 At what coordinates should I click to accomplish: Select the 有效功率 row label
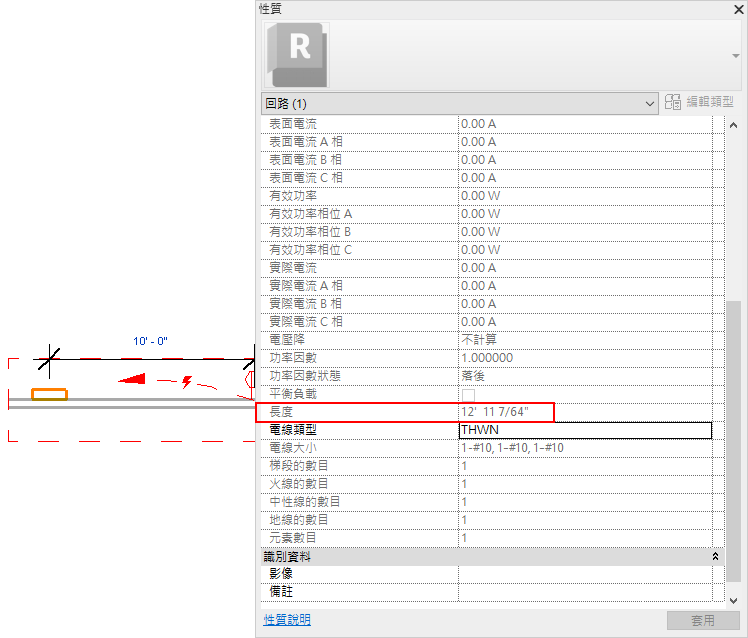(293, 196)
